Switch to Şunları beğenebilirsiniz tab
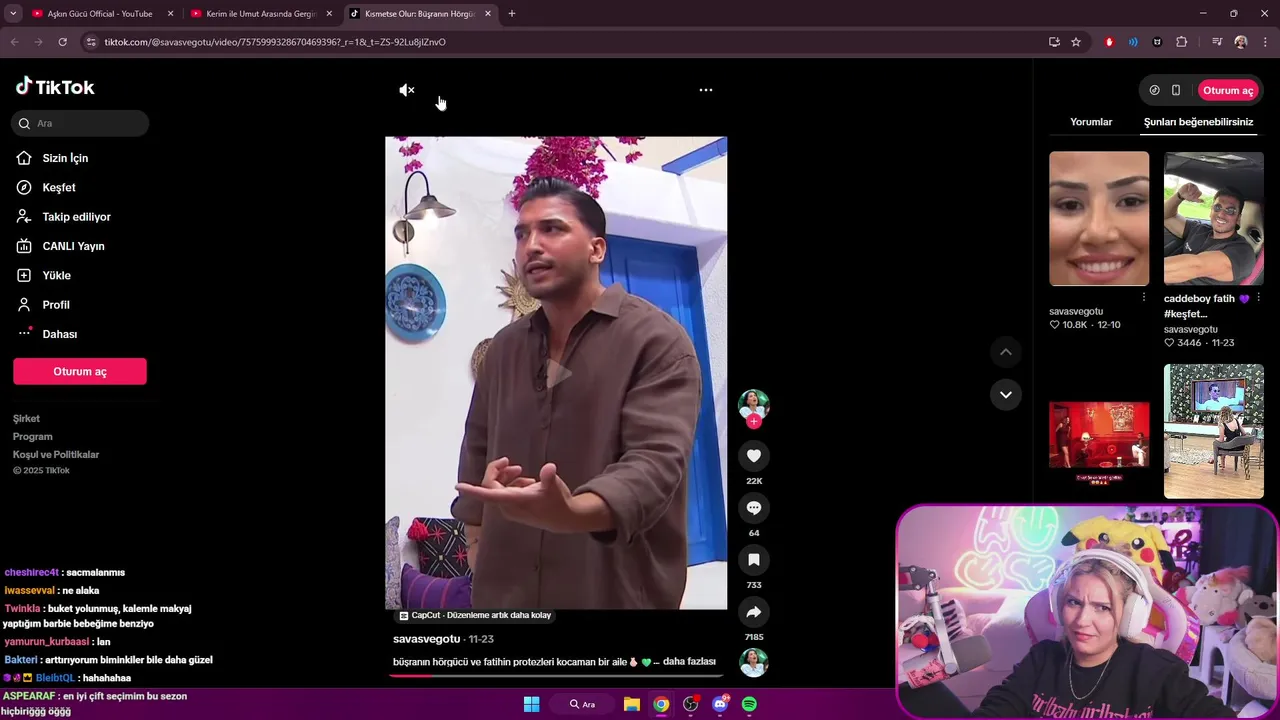 click(1198, 122)
